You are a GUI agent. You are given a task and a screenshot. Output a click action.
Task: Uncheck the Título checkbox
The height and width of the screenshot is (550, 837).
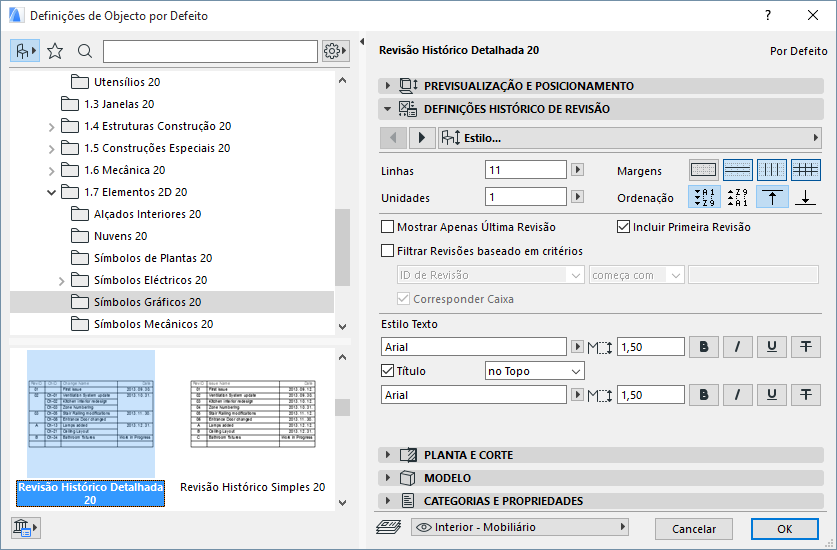[388, 370]
